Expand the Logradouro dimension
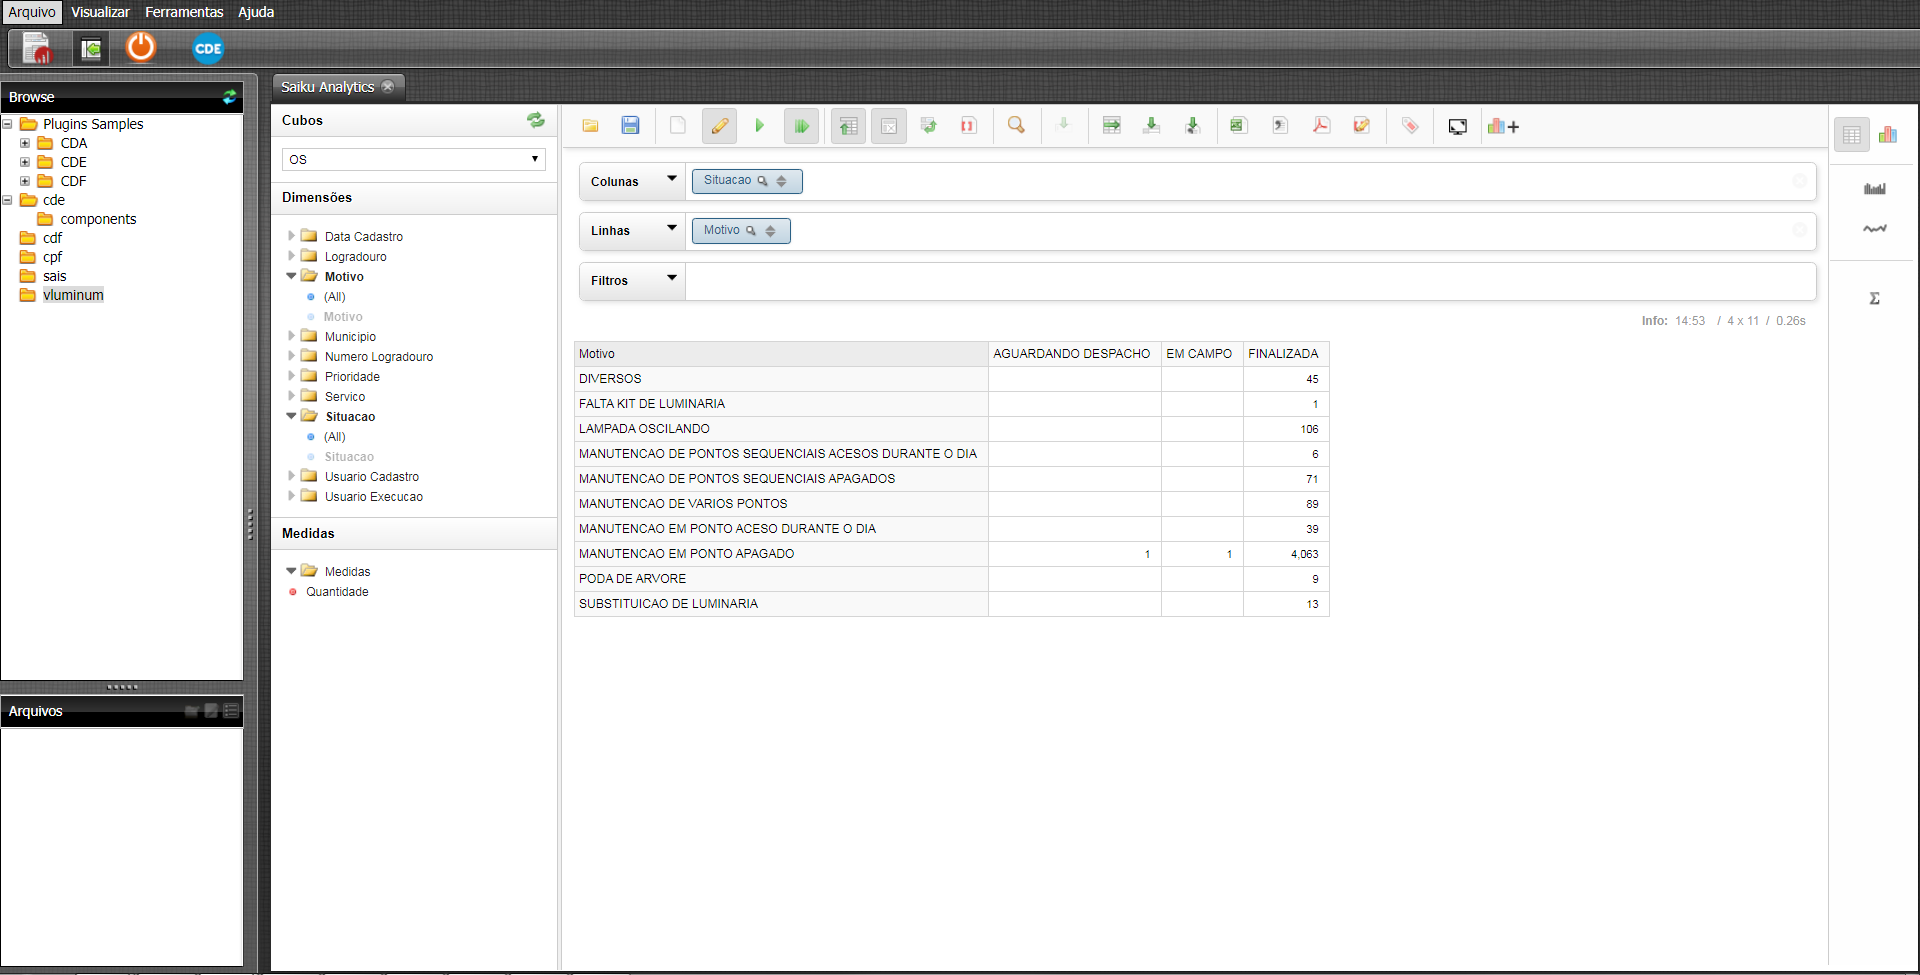 coord(291,256)
